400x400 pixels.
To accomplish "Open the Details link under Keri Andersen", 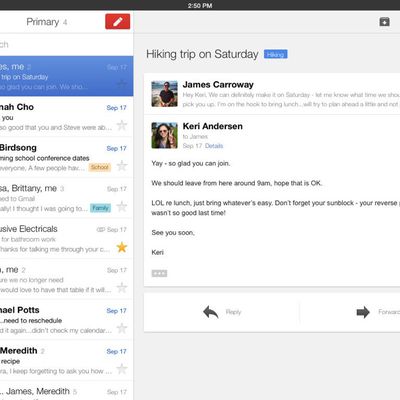I will pos(214,146).
